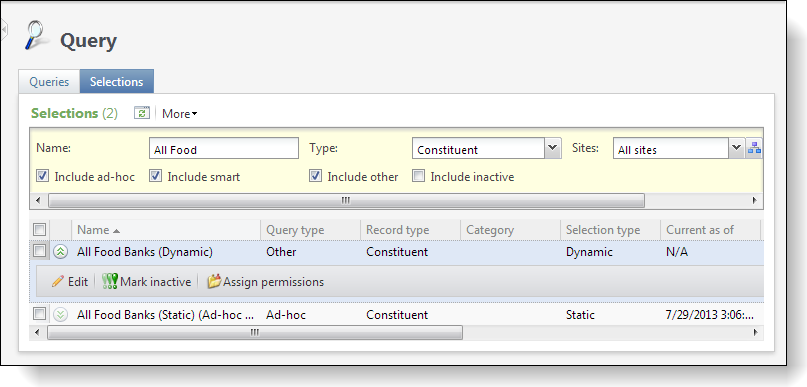Click Assign permissions folder button
The height and width of the screenshot is (387, 807).
(x=266, y=282)
